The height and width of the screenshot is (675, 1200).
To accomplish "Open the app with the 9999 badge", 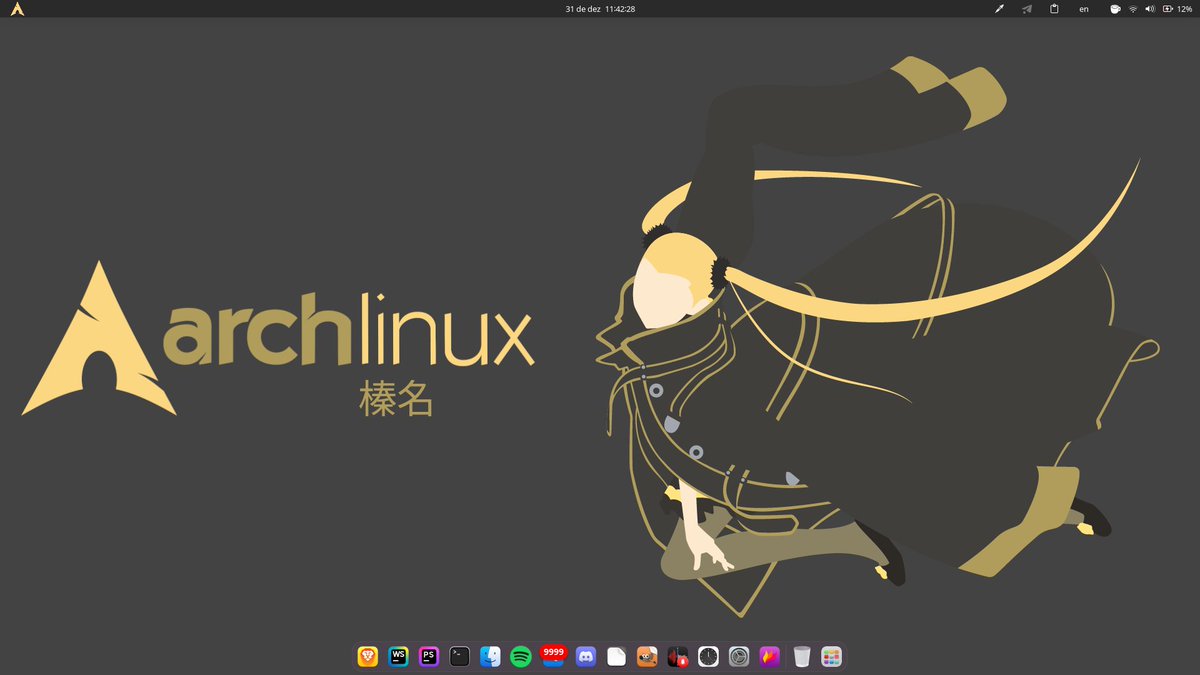I will coord(552,657).
